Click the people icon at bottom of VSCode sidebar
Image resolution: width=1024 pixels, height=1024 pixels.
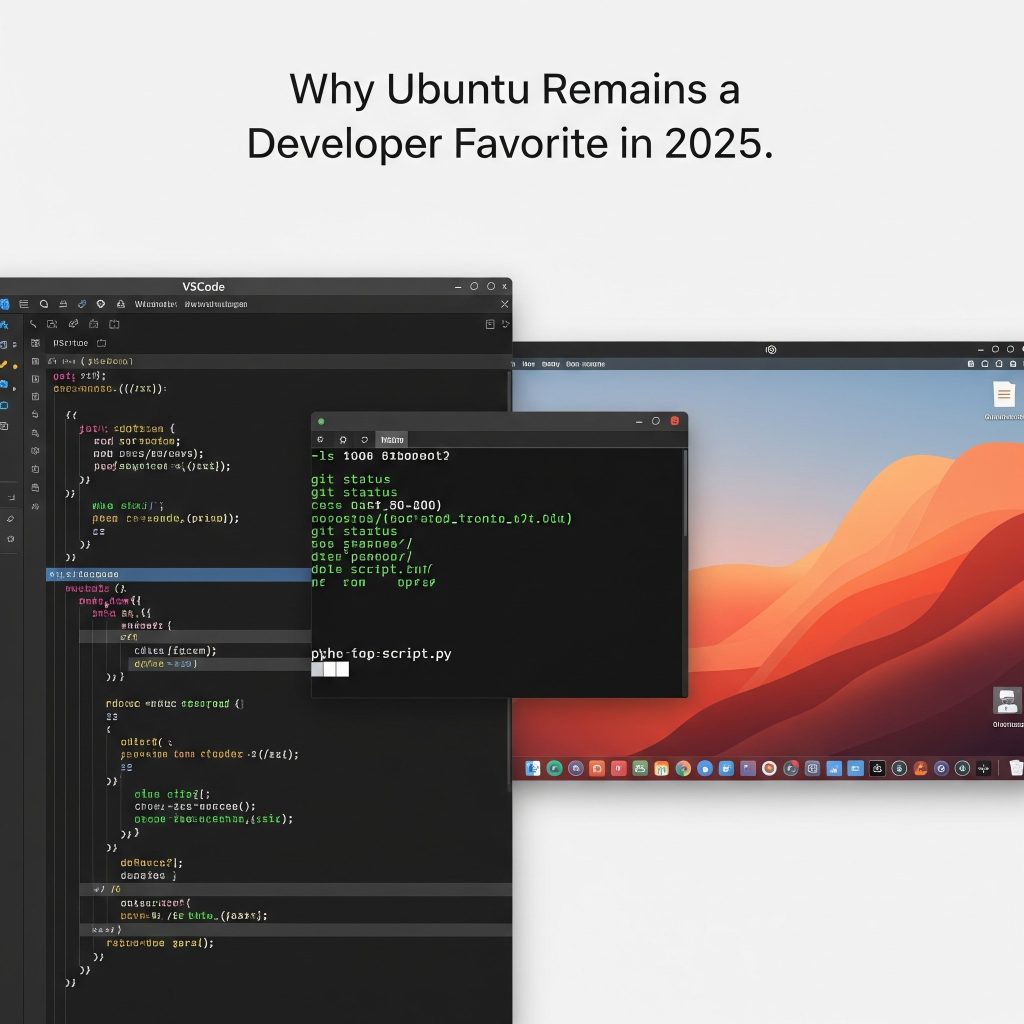35,506
